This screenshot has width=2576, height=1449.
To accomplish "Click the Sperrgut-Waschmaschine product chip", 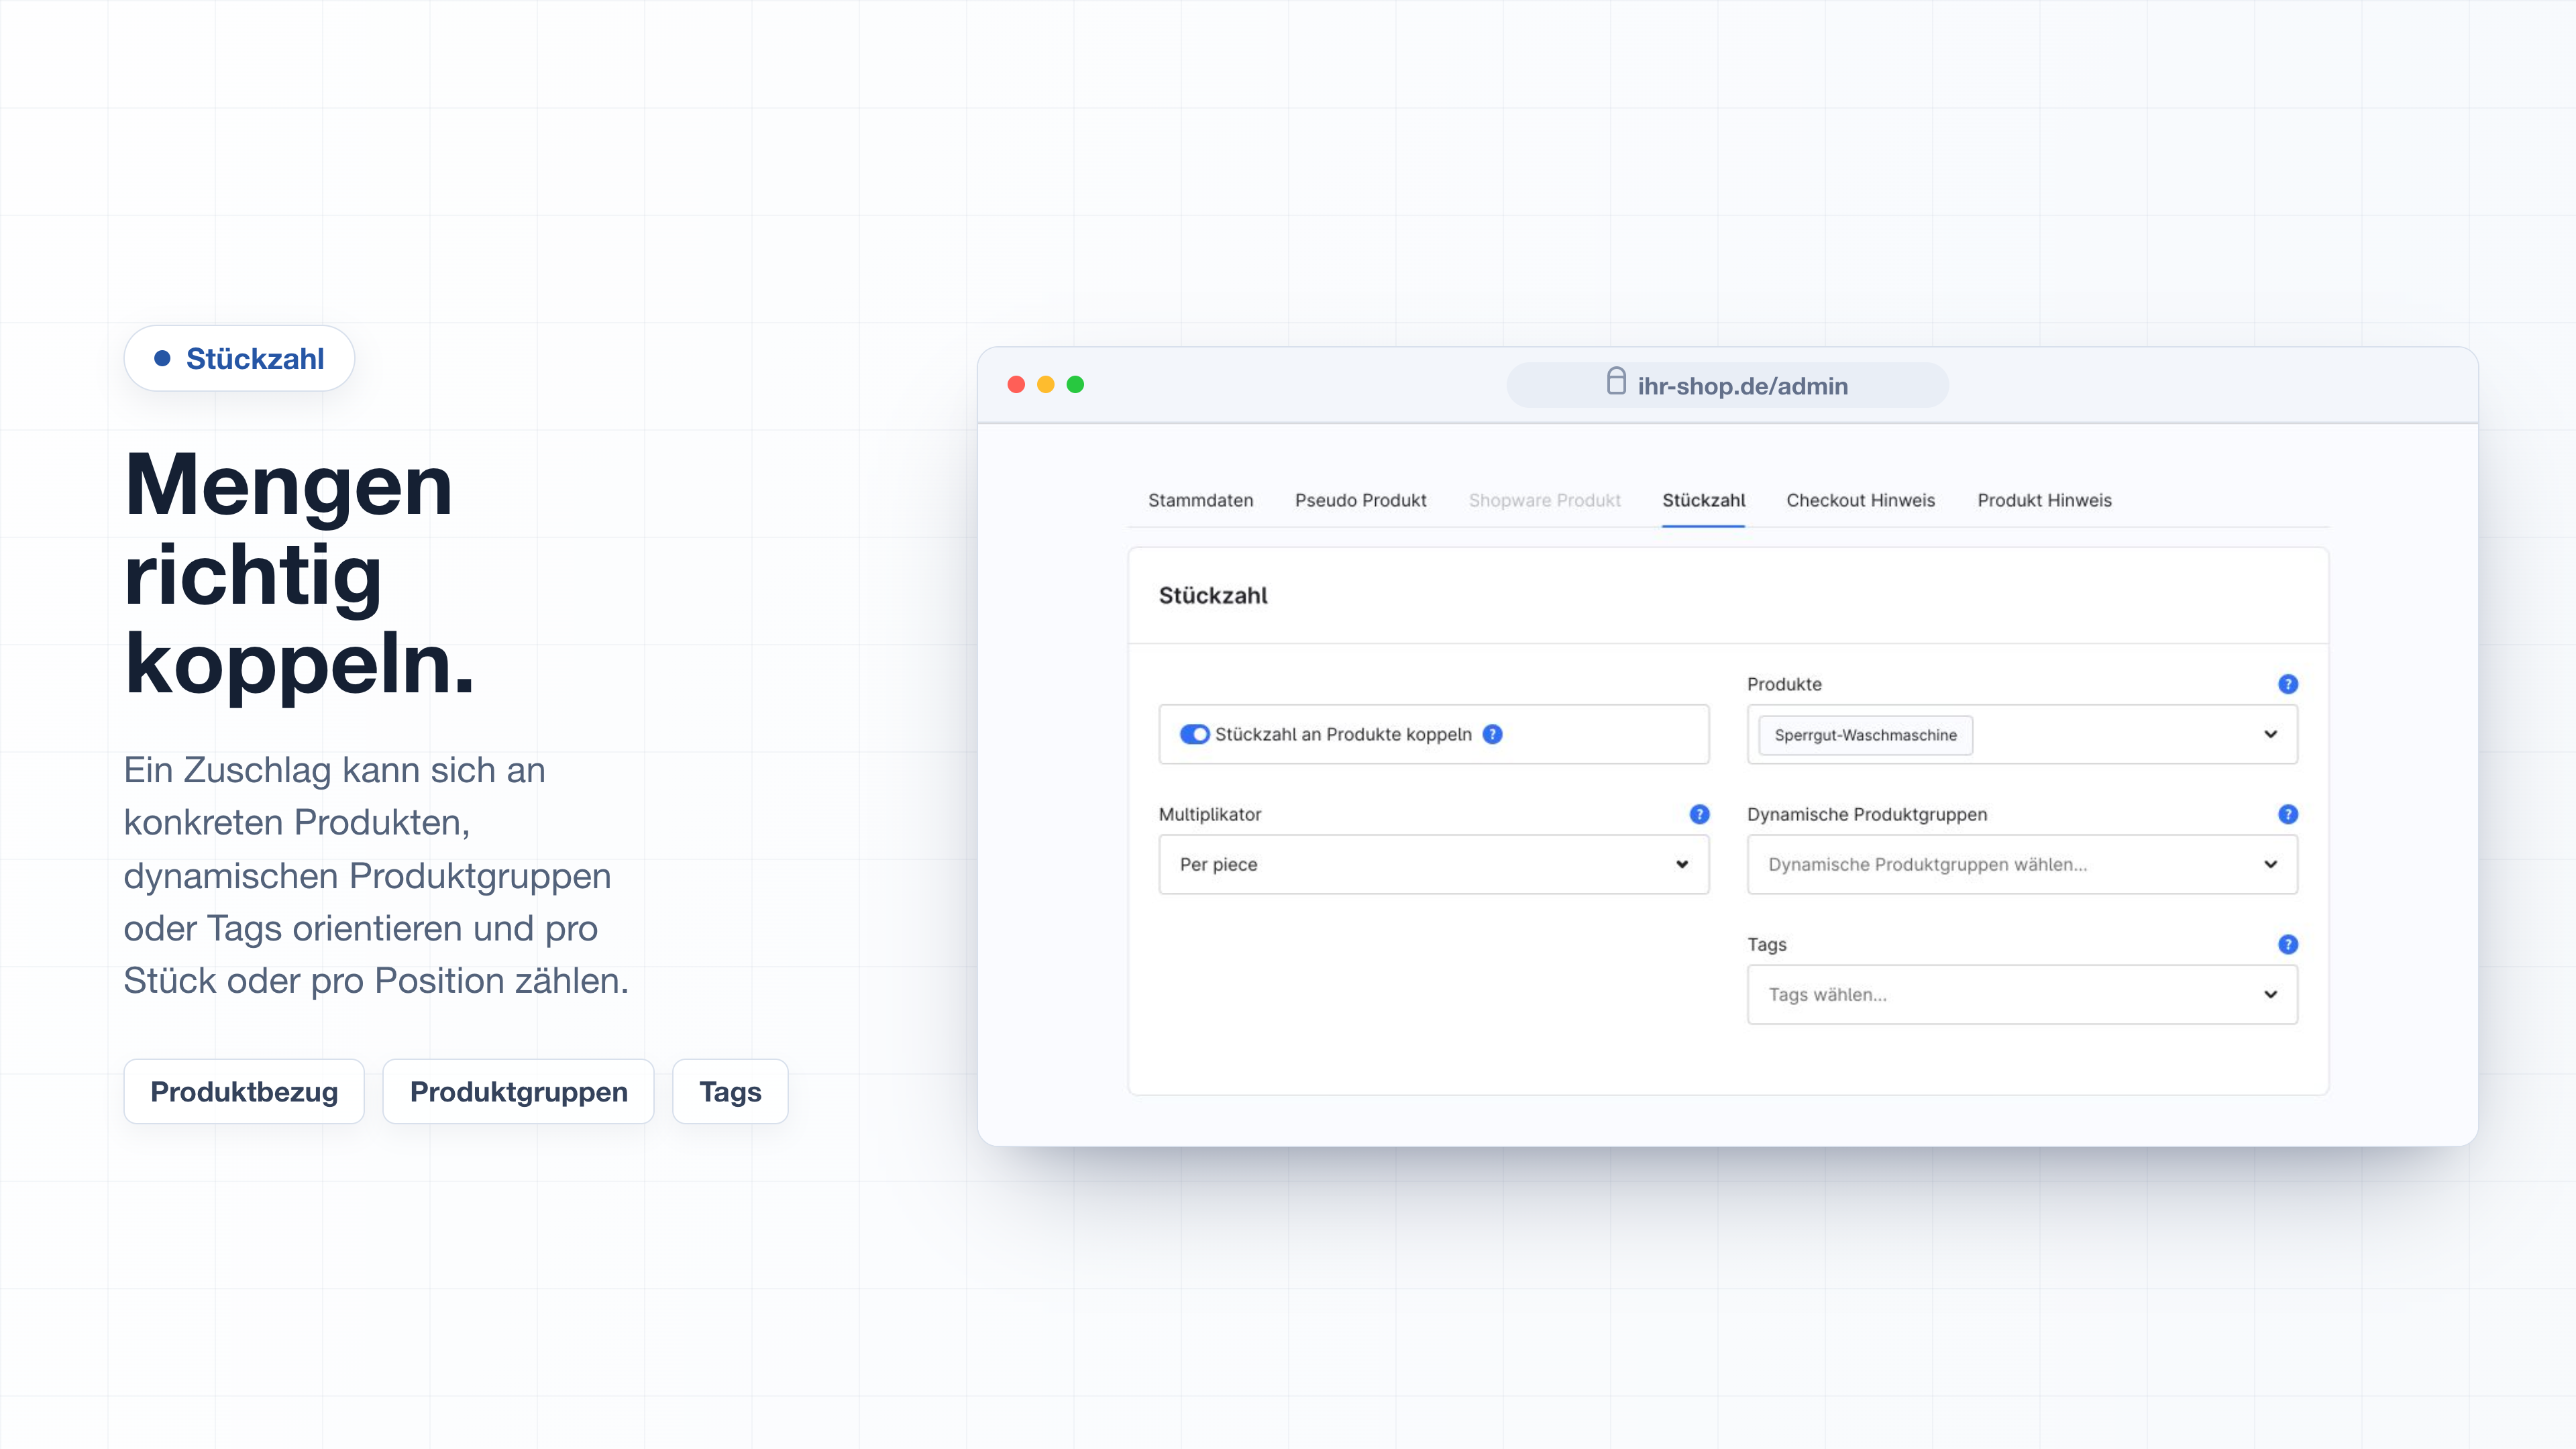I will click(1865, 735).
